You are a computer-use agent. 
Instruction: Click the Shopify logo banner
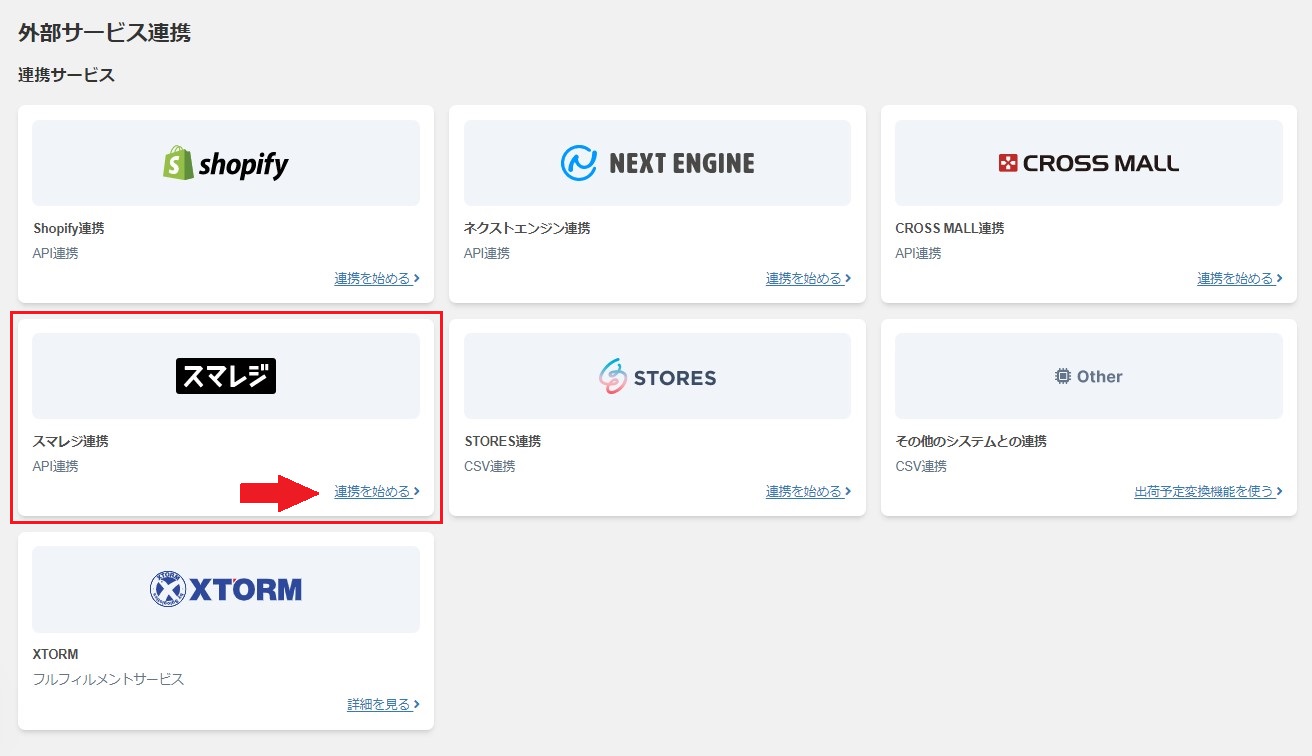pyautogui.click(x=226, y=163)
